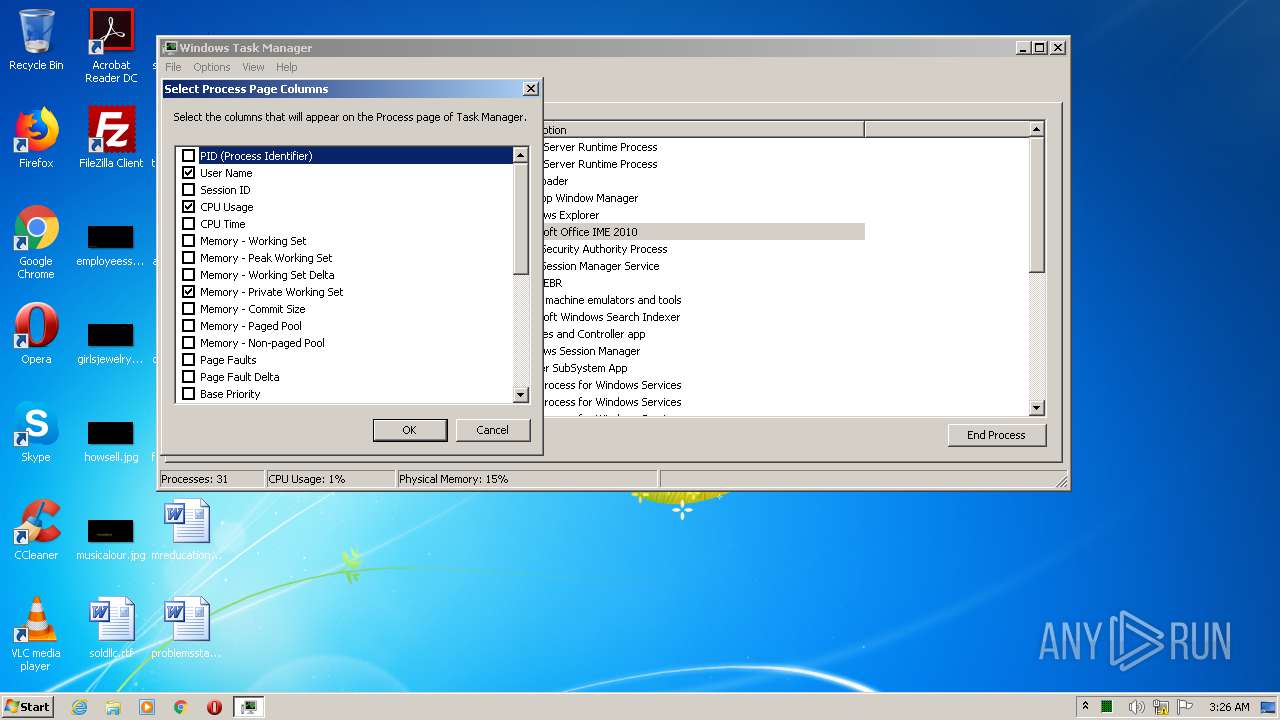
Task: Open Acrobat Reader DC desktop icon
Action: tap(111, 45)
